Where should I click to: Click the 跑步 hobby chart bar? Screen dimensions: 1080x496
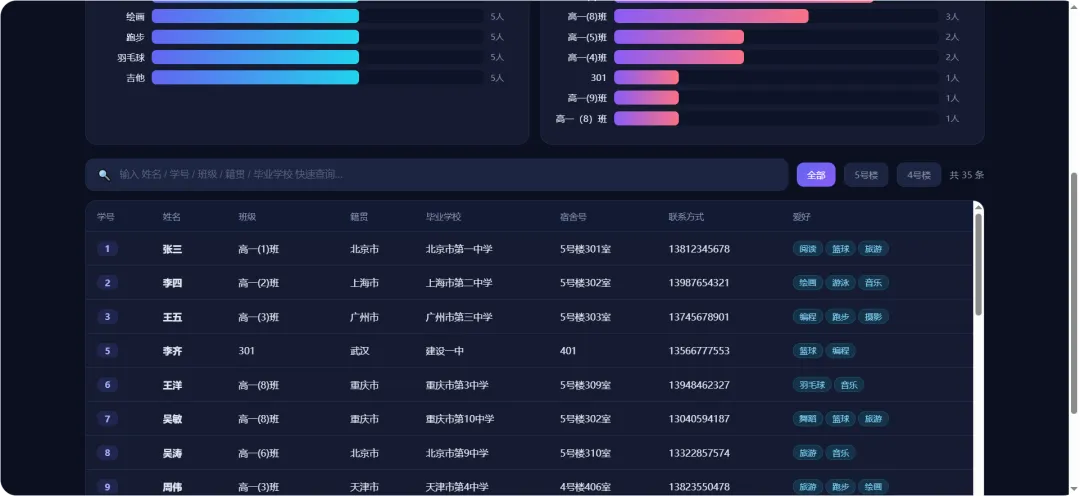(x=256, y=37)
